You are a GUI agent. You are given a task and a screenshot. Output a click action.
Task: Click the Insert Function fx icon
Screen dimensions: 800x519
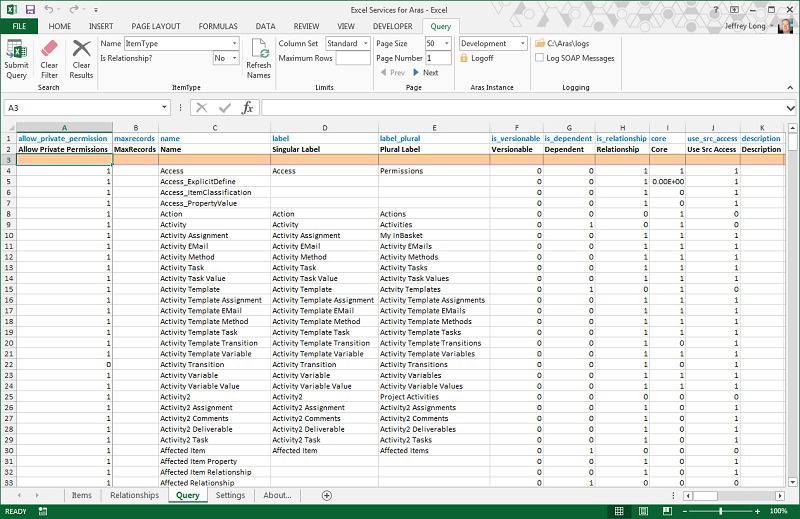tap(247, 108)
